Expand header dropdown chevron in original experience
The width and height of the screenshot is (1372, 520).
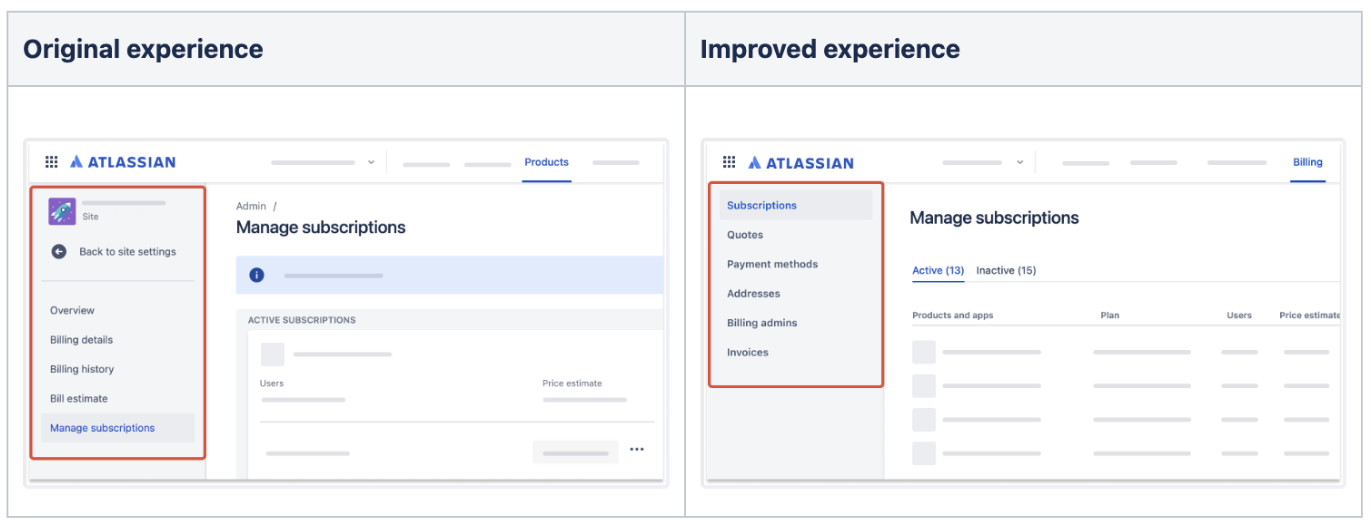click(371, 162)
